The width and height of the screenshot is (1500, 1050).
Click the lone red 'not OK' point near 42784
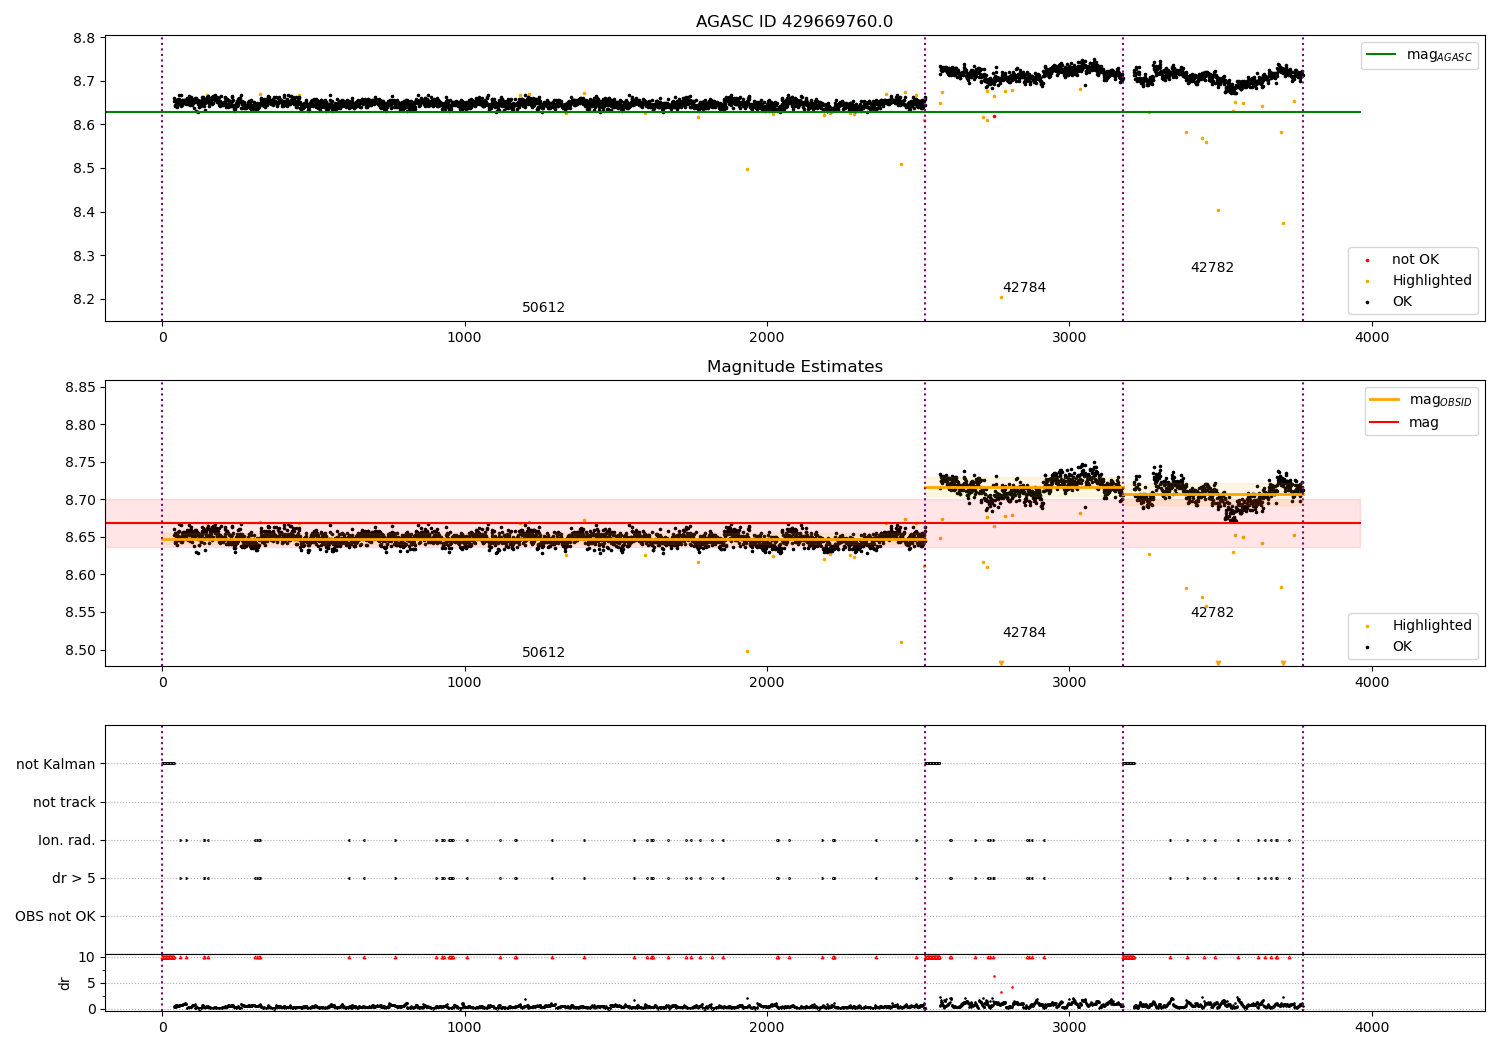click(x=994, y=116)
